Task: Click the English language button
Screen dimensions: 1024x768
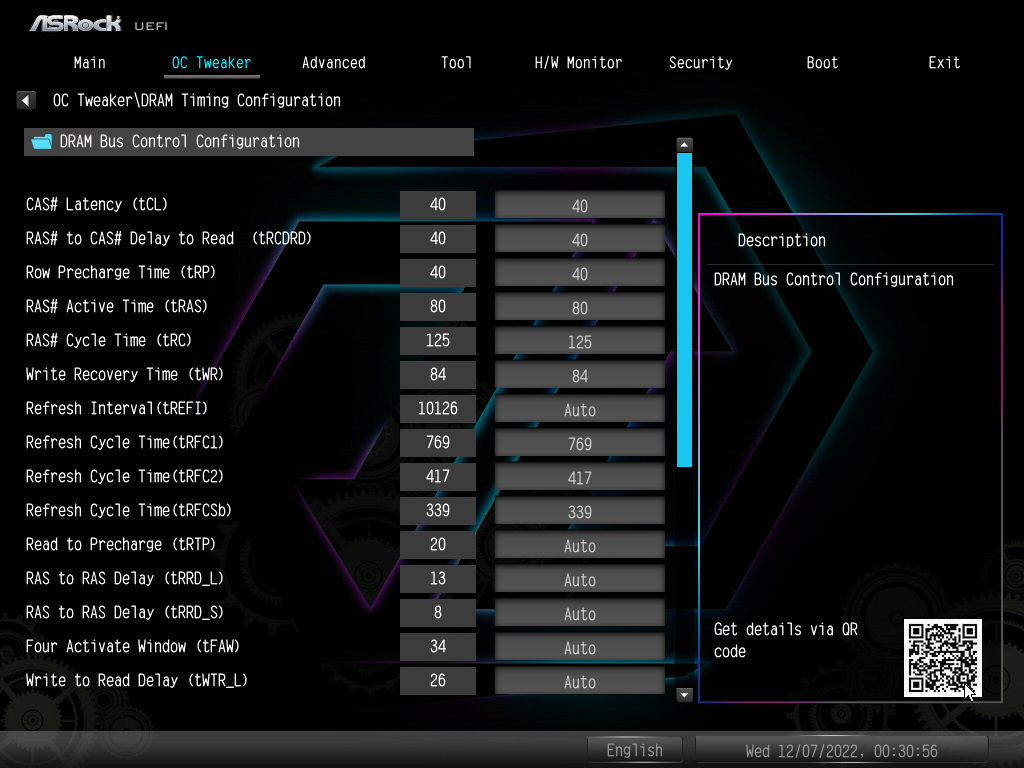Action: coord(634,750)
